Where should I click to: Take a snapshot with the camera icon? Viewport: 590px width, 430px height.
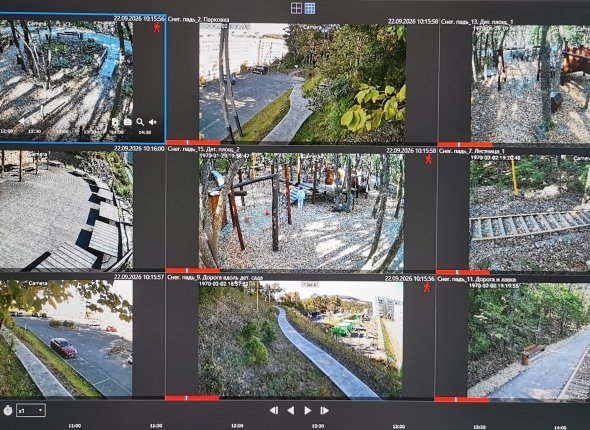128,122
